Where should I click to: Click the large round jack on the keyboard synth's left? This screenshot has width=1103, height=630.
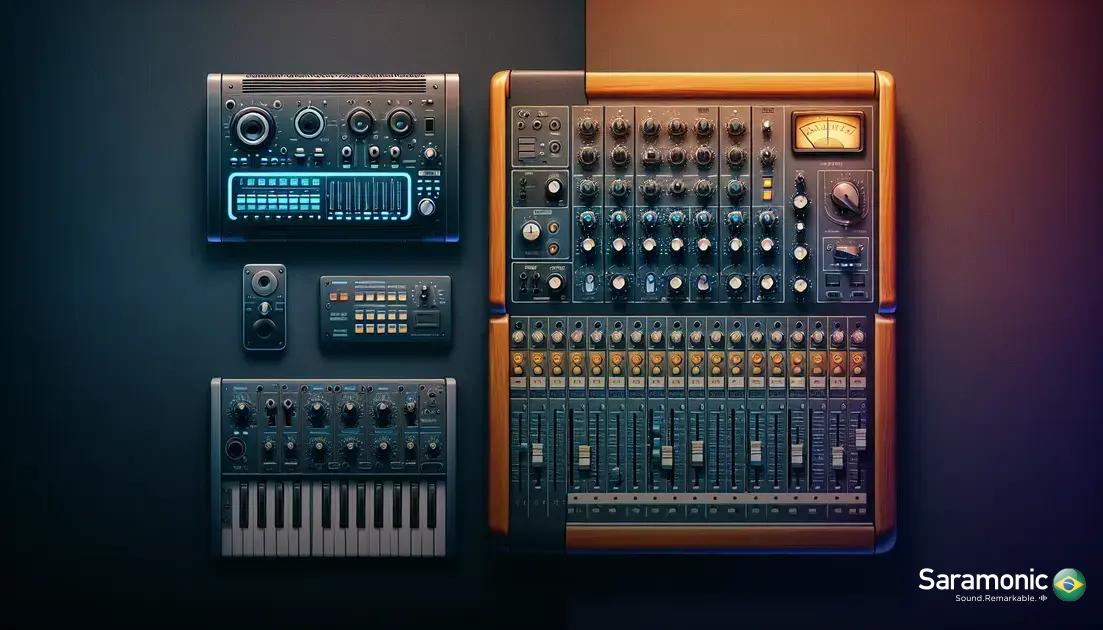point(235,448)
